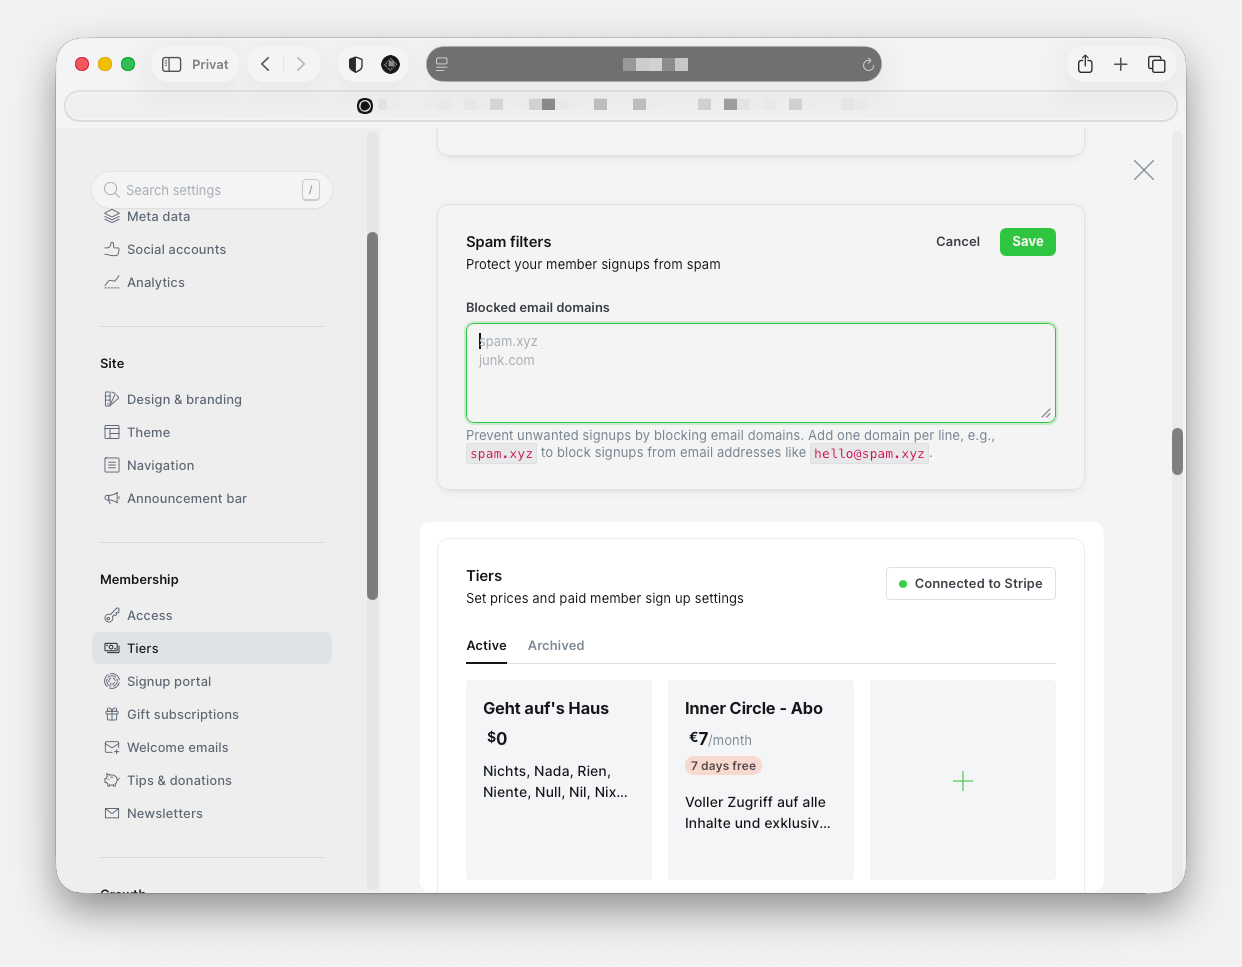1242x967 pixels.
Task: Click the Spam filters heading
Action: [508, 241]
